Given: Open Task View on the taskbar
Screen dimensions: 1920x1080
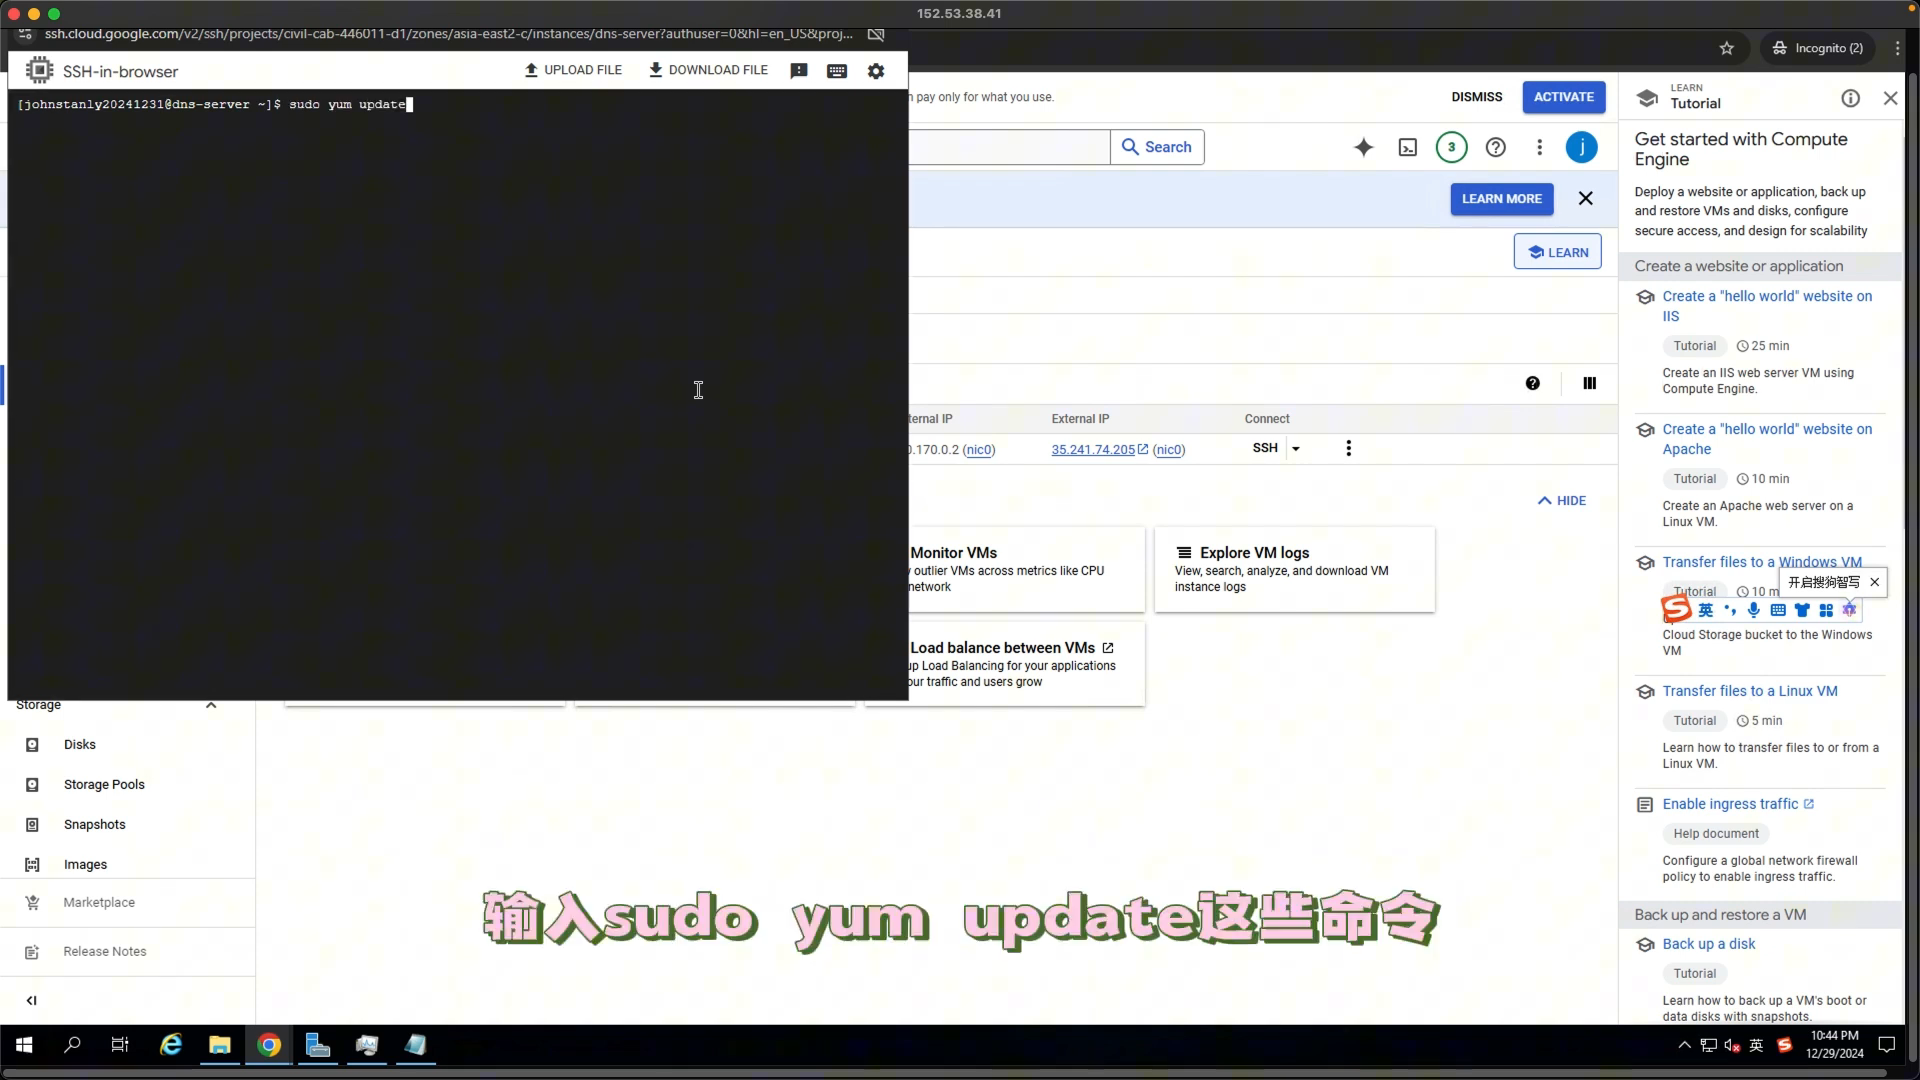Looking at the screenshot, I should [120, 1045].
